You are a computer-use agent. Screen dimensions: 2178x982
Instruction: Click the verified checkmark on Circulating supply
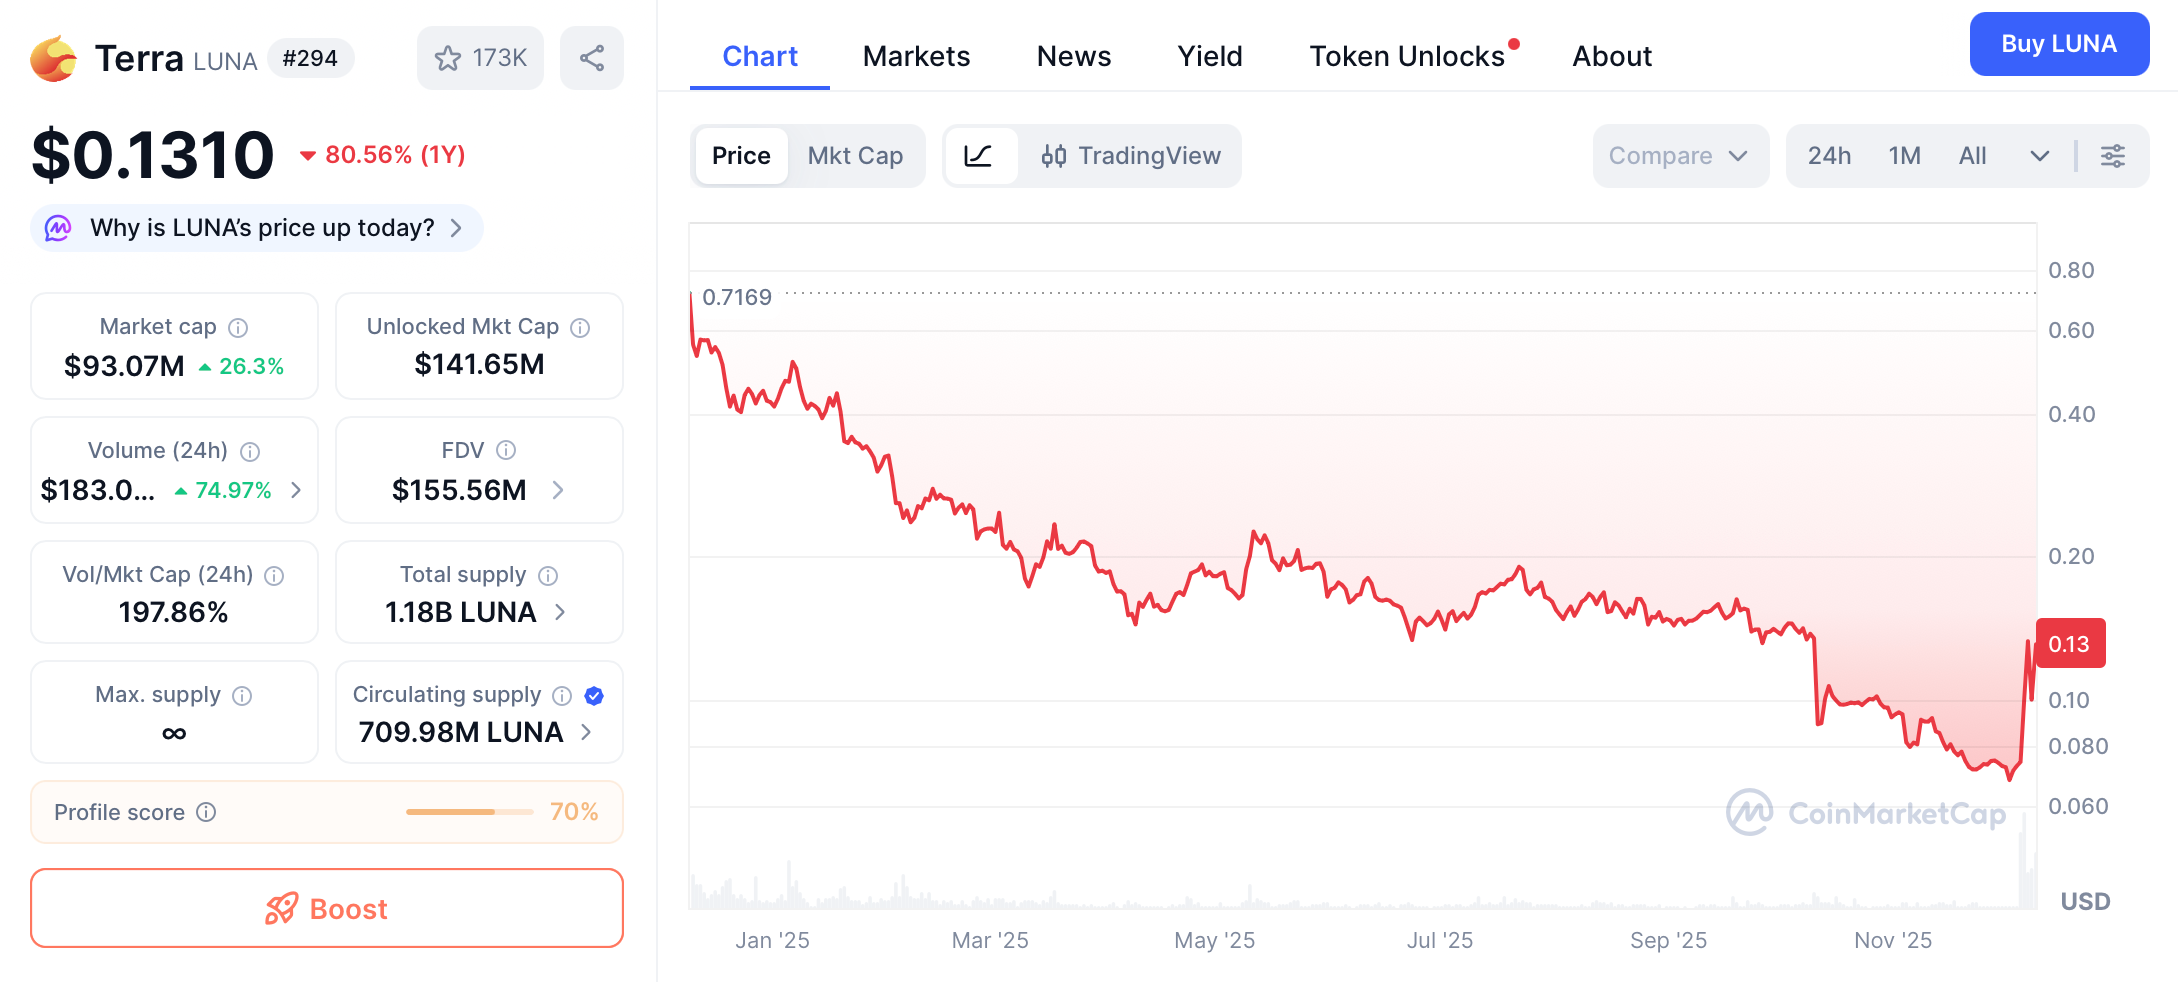(593, 696)
